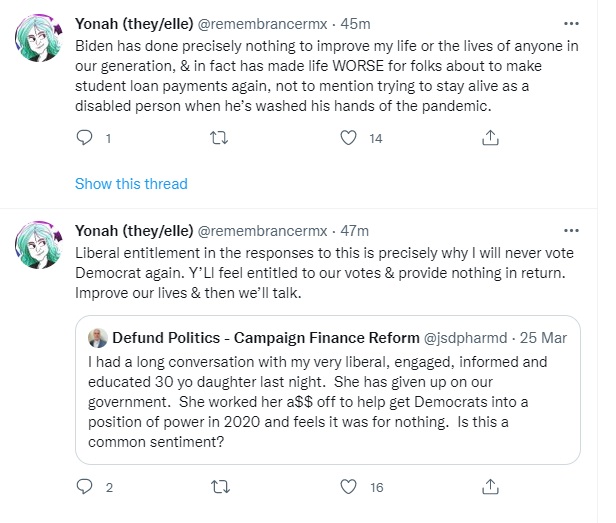Reply to the 45m Biden tweet
The image size is (616, 523).
click(x=84, y=138)
